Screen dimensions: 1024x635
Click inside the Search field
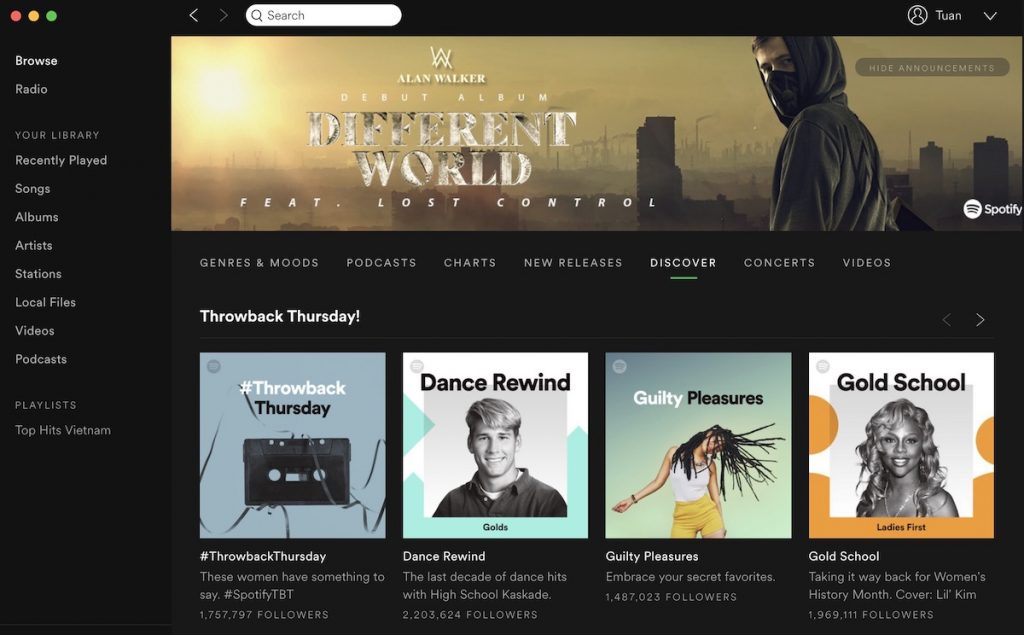330,15
